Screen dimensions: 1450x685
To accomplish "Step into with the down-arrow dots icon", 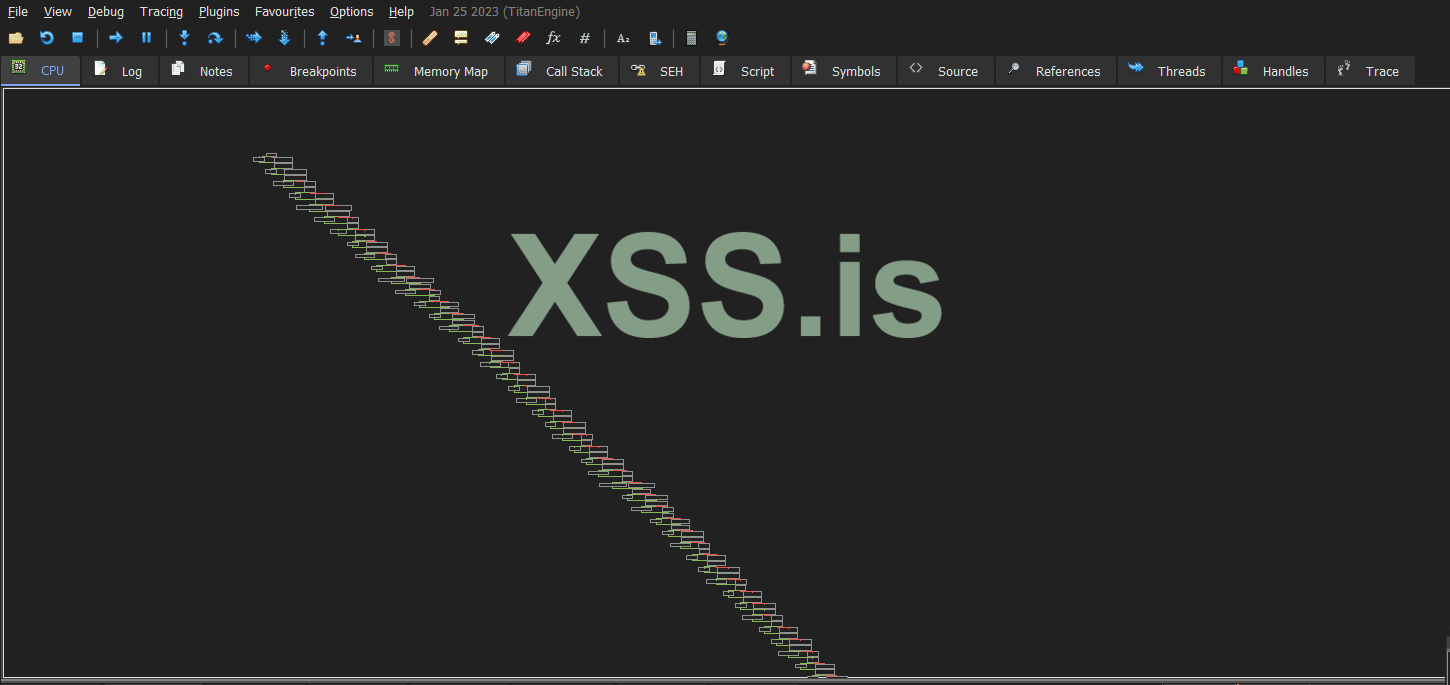I will tap(184, 38).
